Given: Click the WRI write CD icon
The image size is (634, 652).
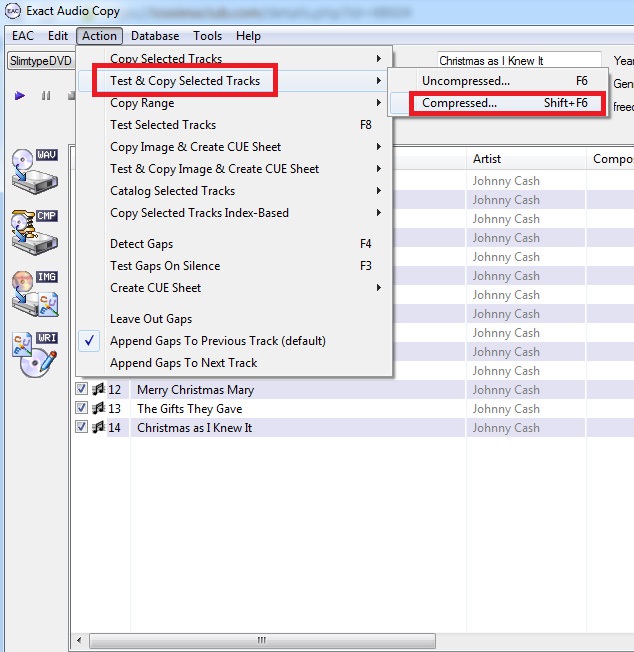Looking at the screenshot, I should pyautogui.click(x=35, y=355).
